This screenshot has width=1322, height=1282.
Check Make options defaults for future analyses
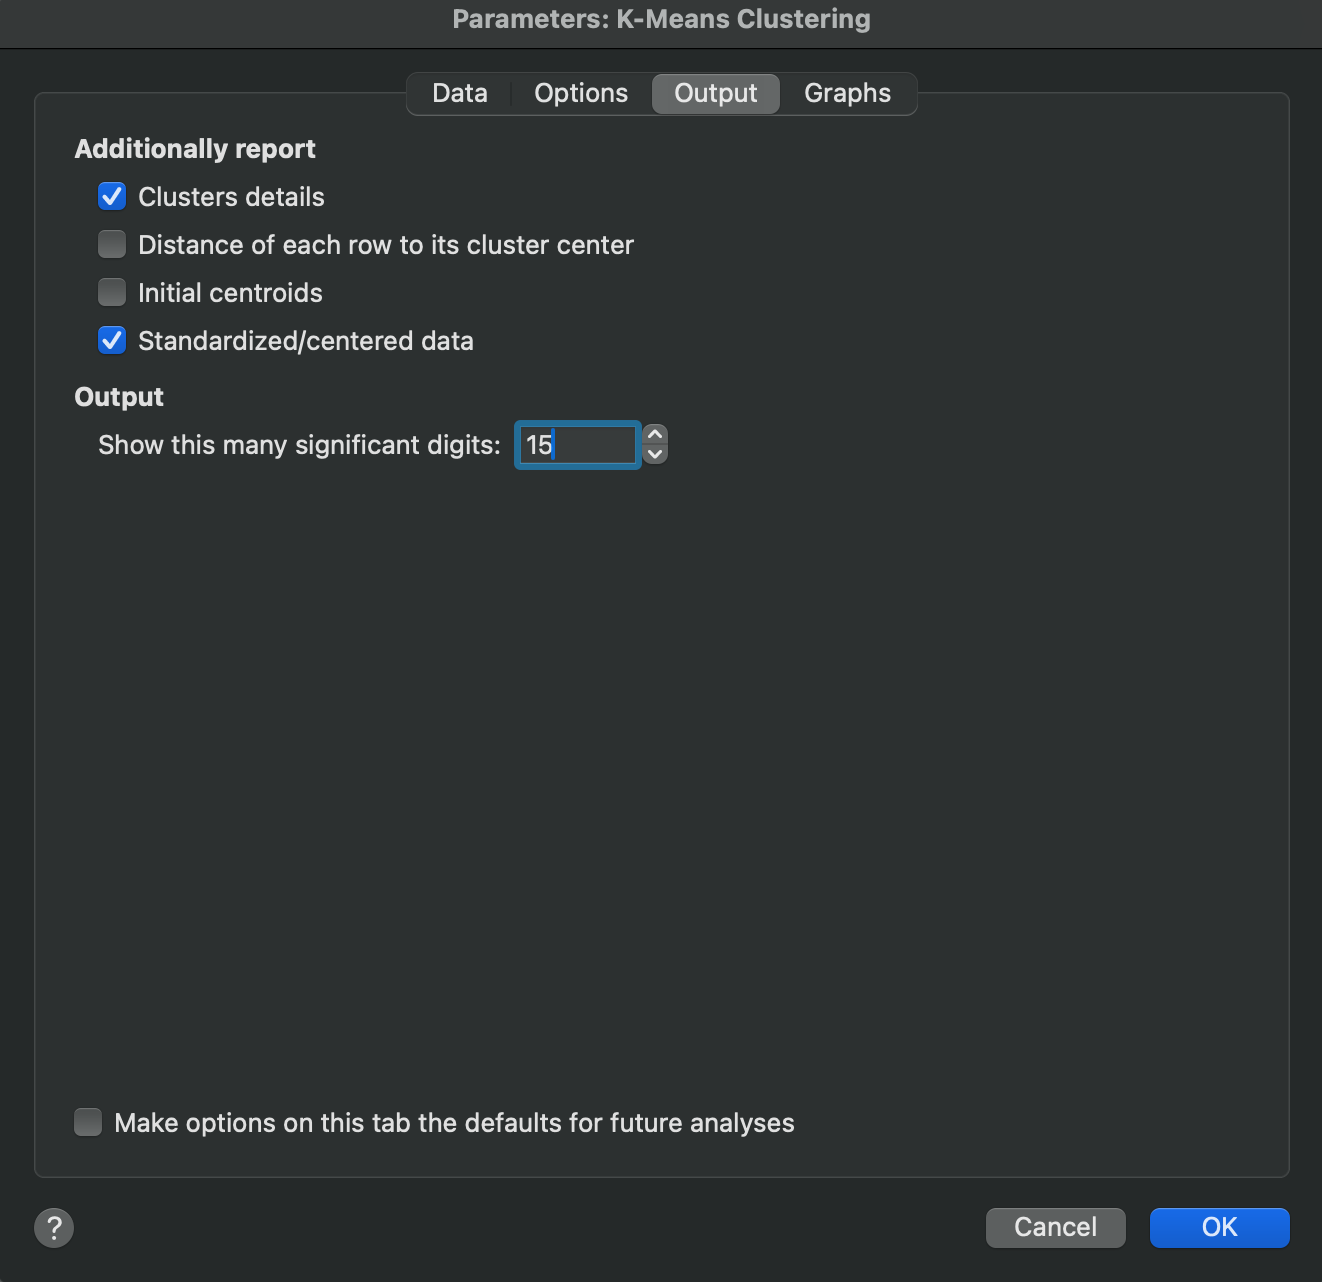[88, 1123]
